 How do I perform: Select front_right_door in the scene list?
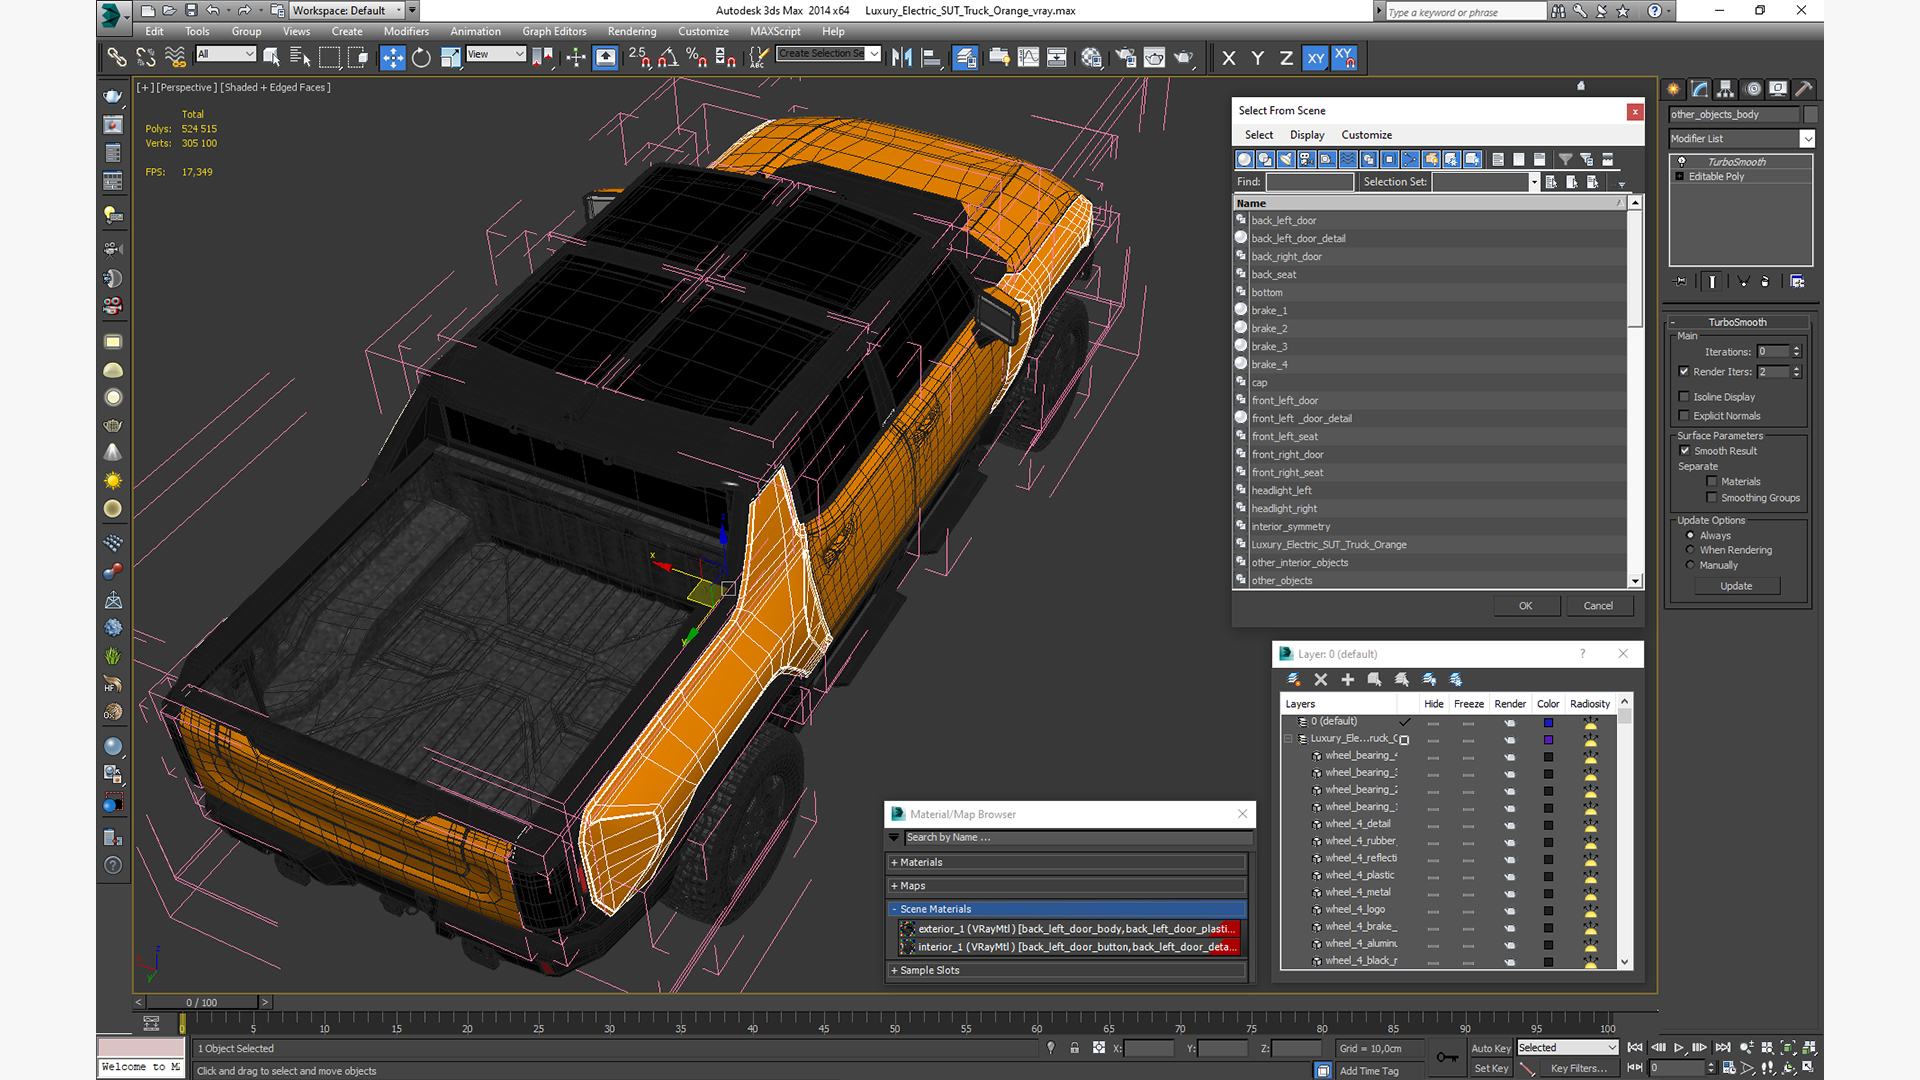pos(1286,455)
